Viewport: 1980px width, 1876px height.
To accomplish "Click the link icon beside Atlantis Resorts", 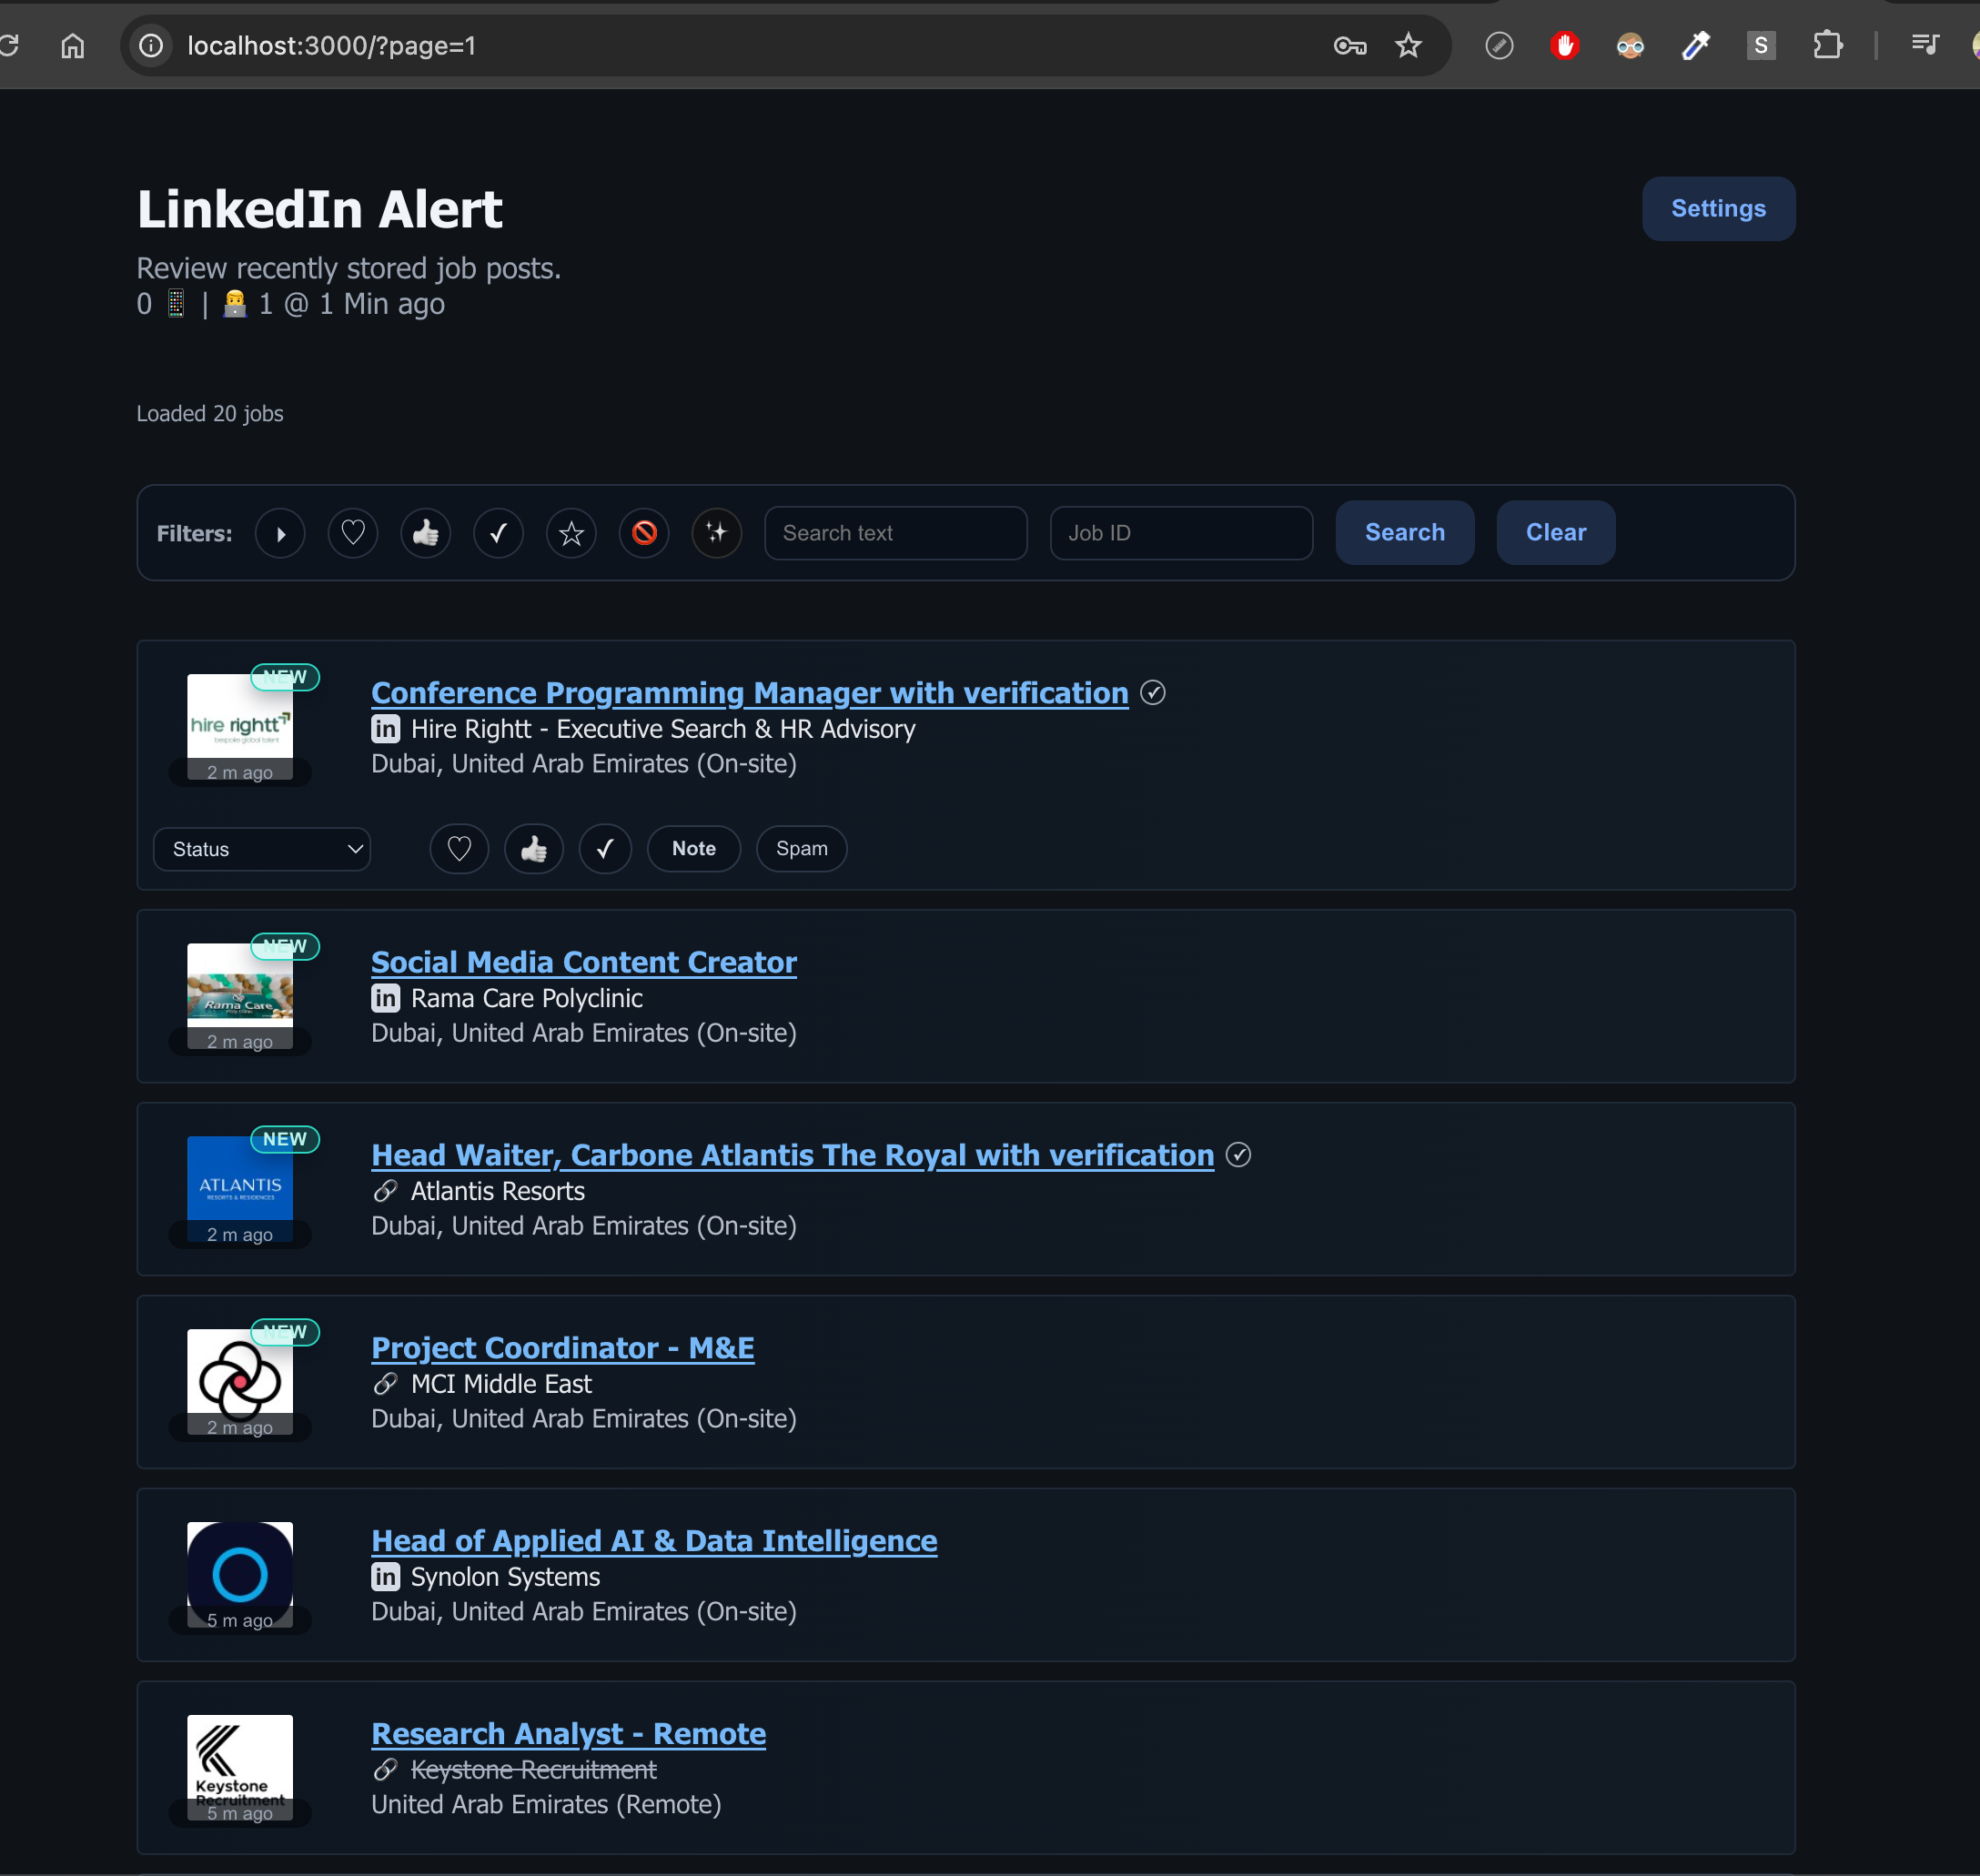I will pyautogui.click(x=385, y=1191).
